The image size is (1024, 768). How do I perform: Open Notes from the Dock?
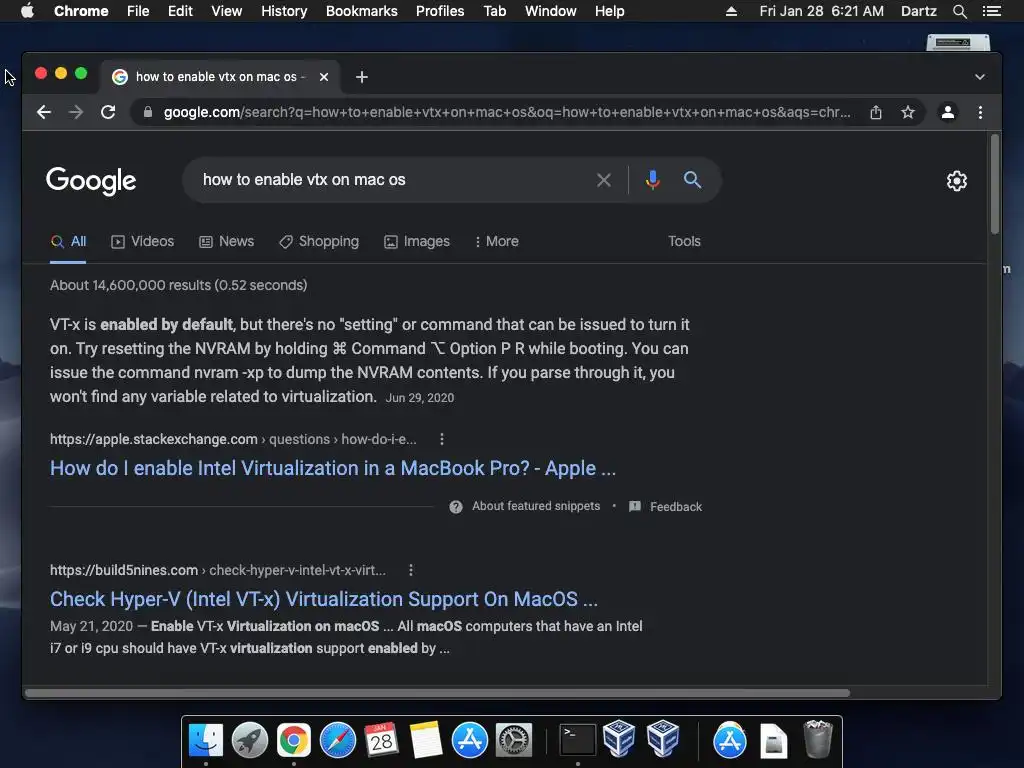[x=426, y=741]
